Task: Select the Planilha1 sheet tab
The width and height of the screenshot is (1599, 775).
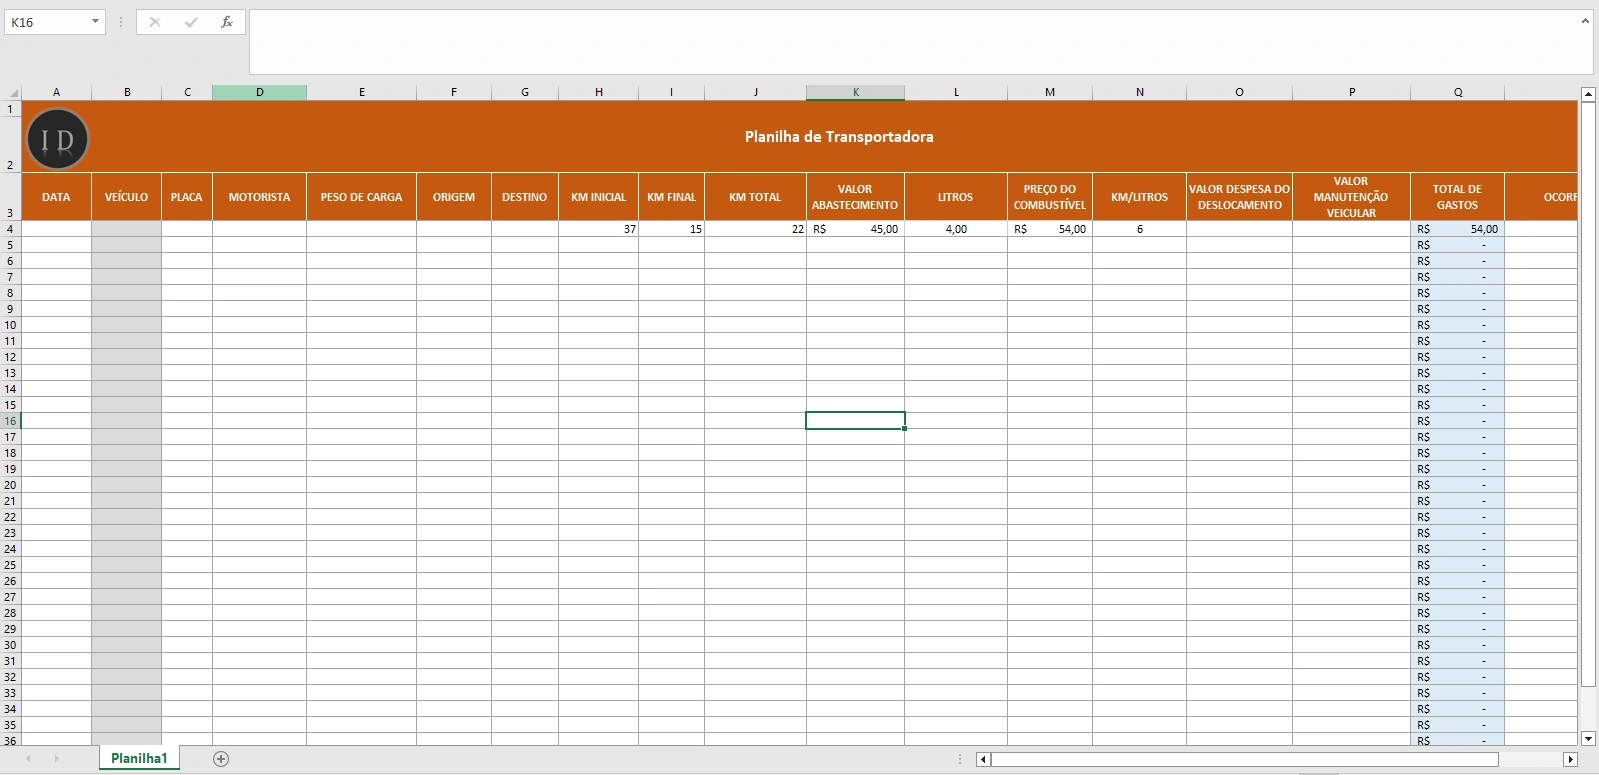Action: tap(139, 759)
